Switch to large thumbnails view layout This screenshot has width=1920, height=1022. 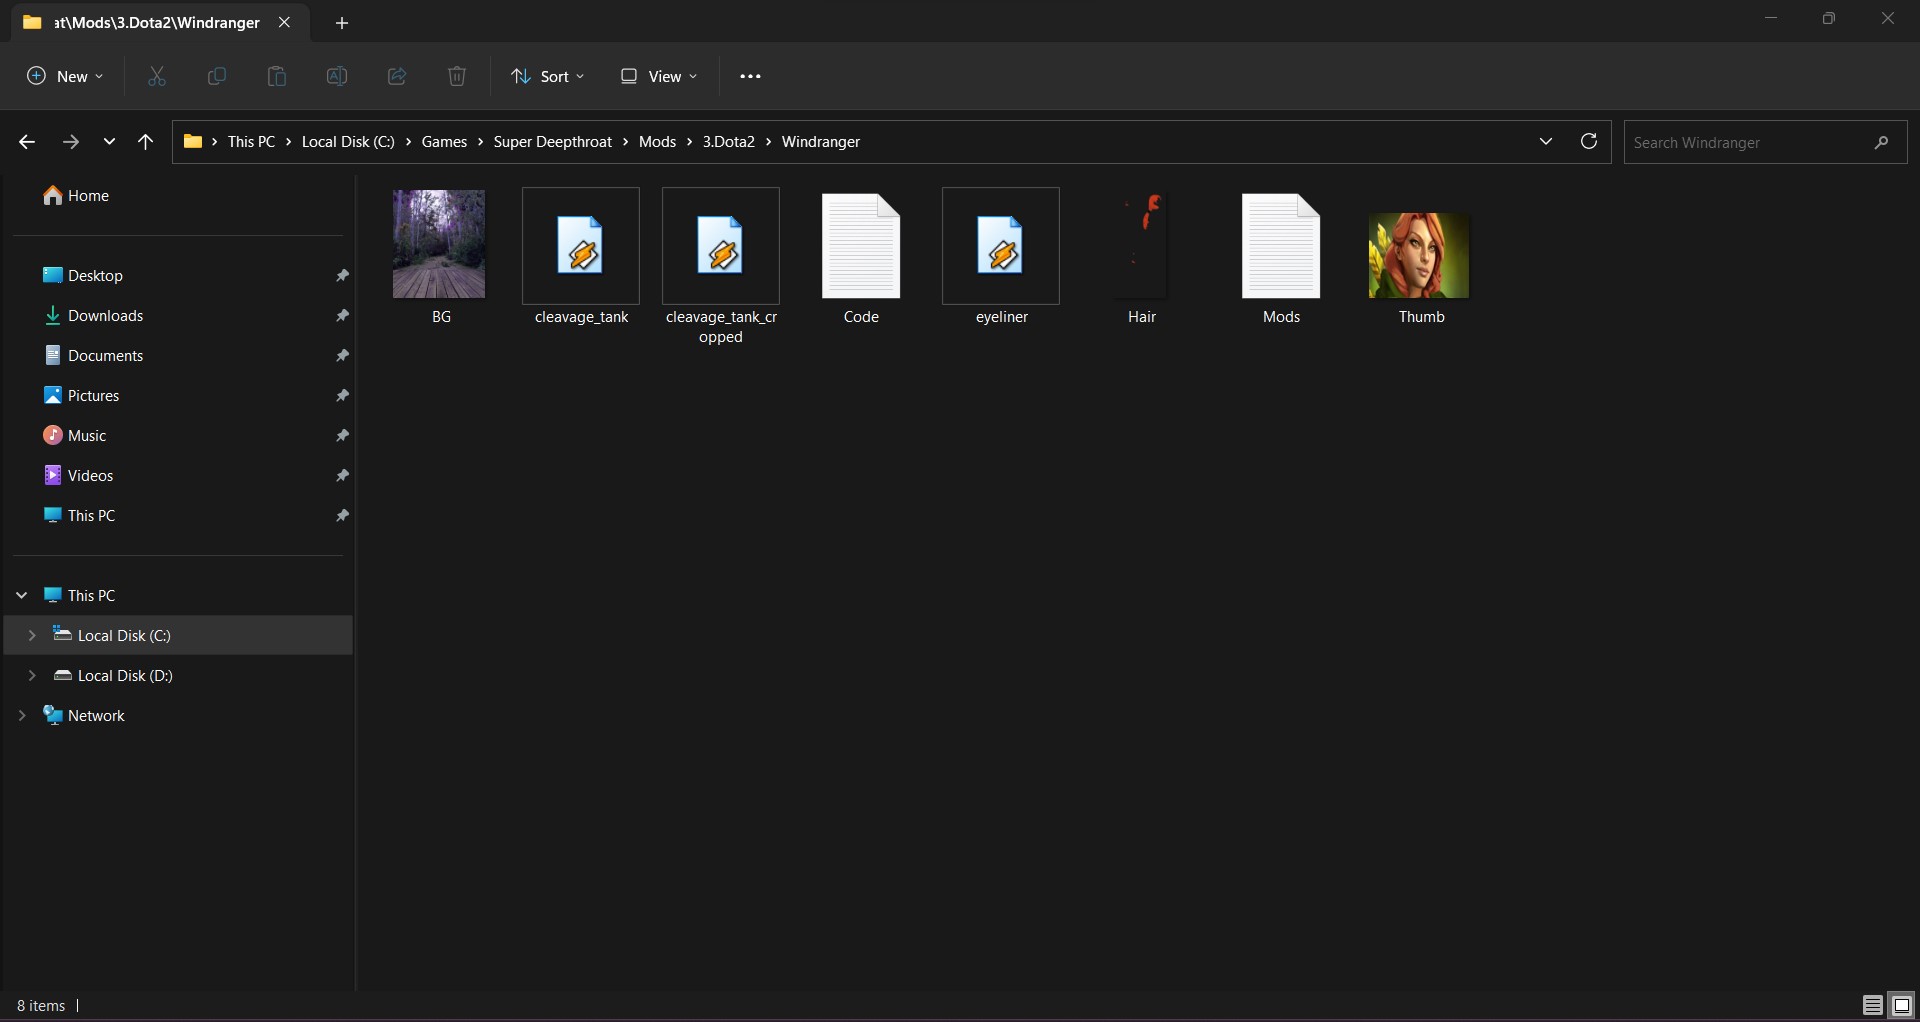[1901, 1005]
